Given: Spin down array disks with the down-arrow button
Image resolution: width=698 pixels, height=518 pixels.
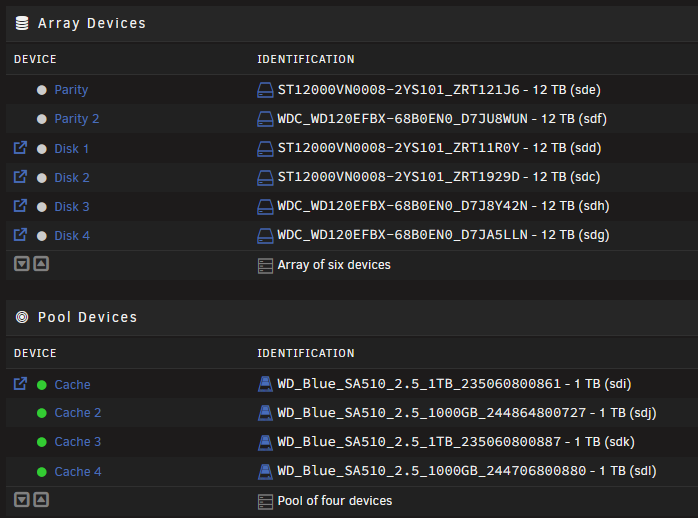Looking at the screenshot, I should (22, 264).
